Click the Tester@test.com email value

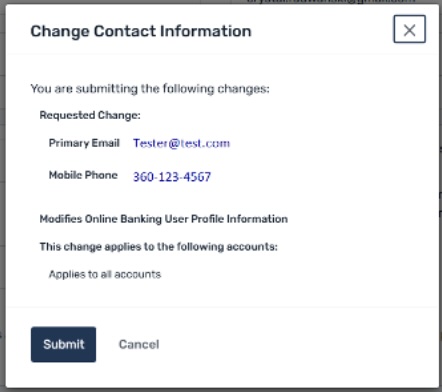coord(181,143)
